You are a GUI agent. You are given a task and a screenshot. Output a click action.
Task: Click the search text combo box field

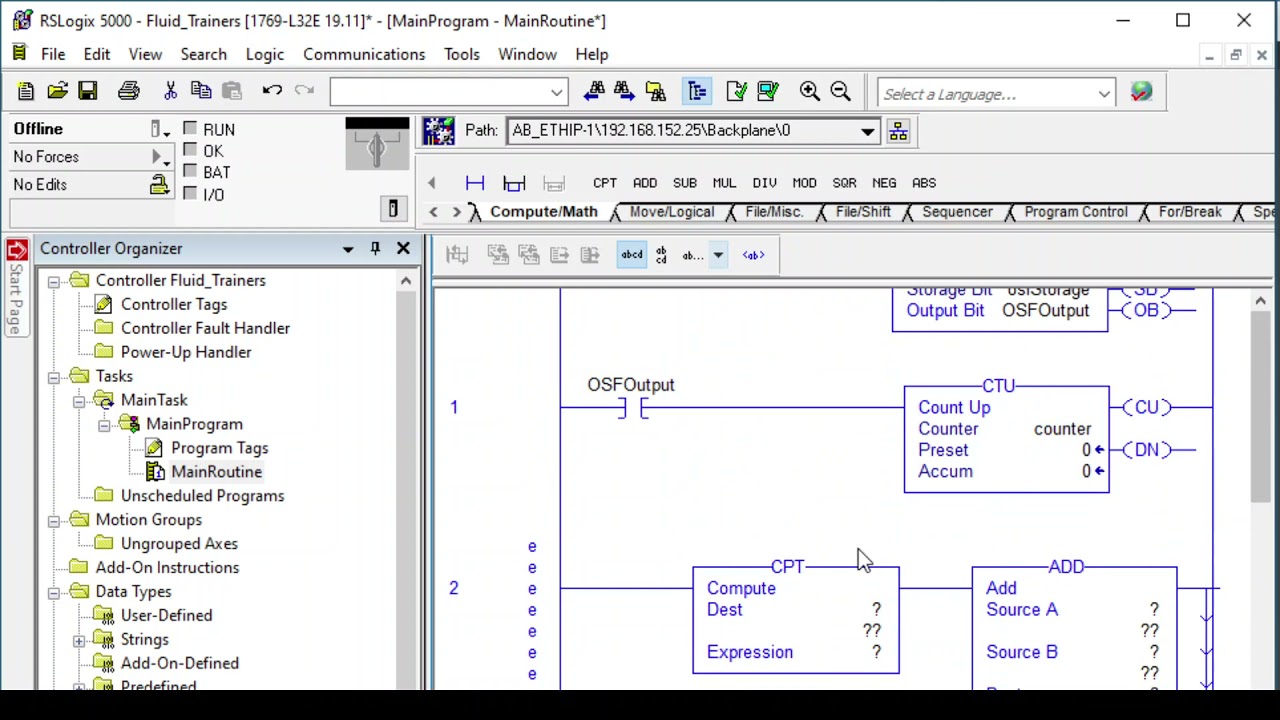[x=449, y=93]
